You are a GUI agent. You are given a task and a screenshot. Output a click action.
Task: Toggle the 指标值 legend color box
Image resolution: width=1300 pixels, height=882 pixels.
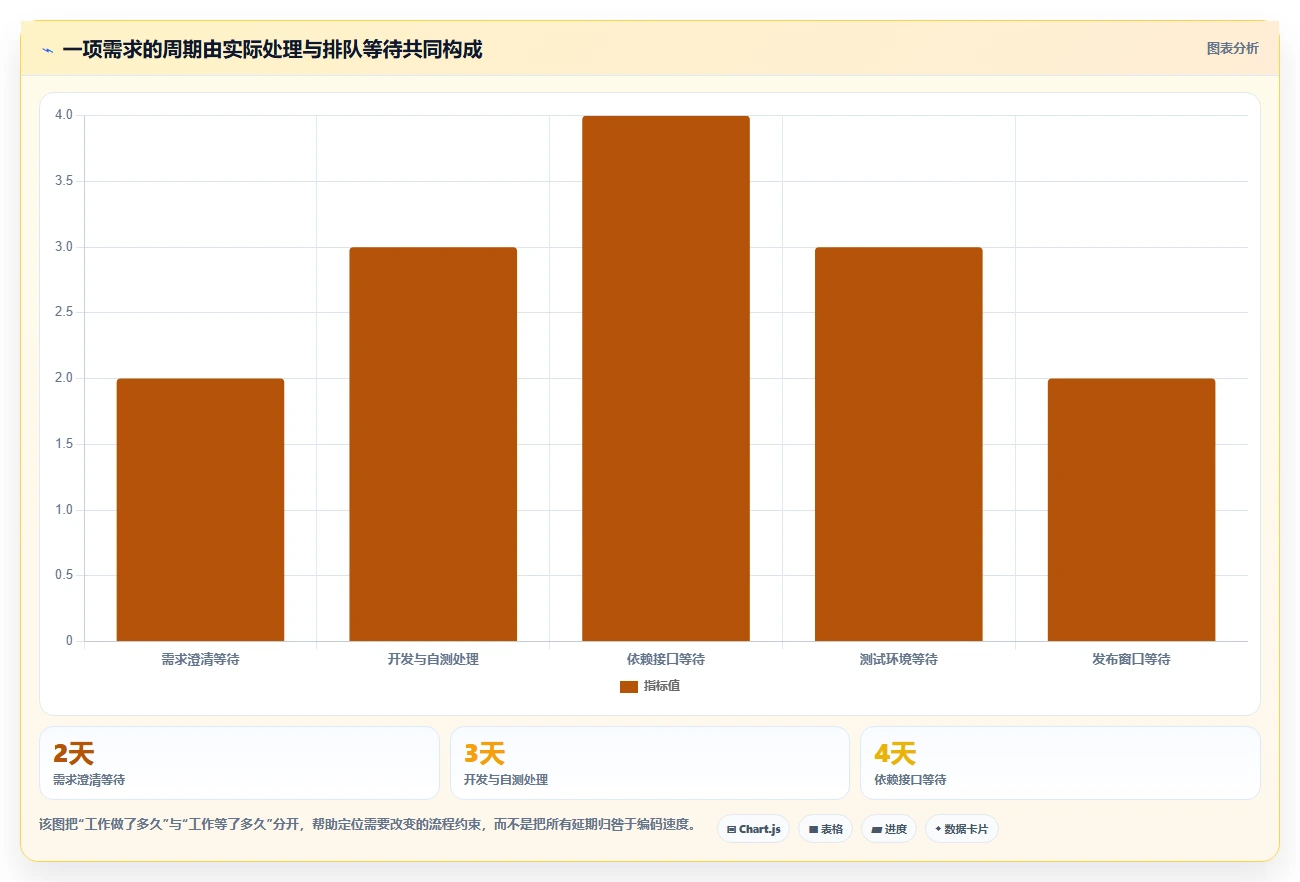[x=629, y=686]
